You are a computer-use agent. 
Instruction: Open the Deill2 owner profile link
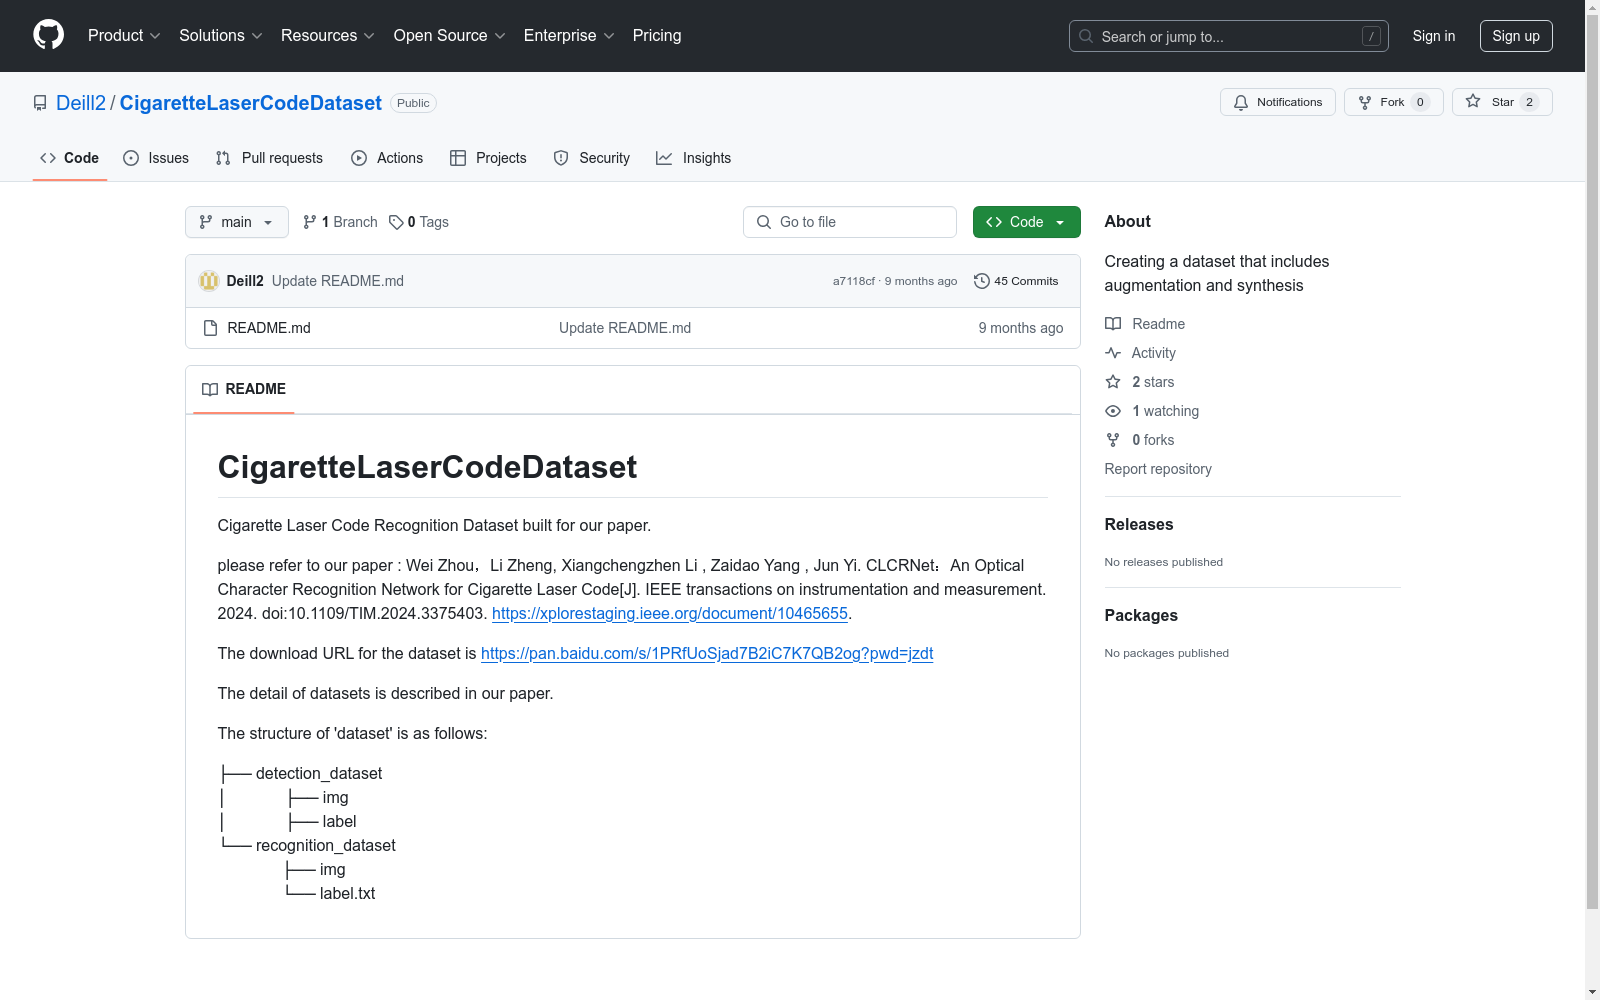click(81, 103)
